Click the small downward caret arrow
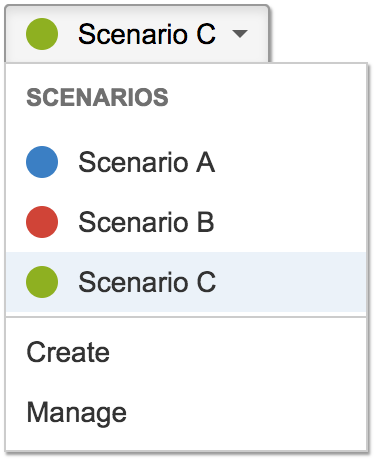This screenshot has width=378, height=462. 240,34
